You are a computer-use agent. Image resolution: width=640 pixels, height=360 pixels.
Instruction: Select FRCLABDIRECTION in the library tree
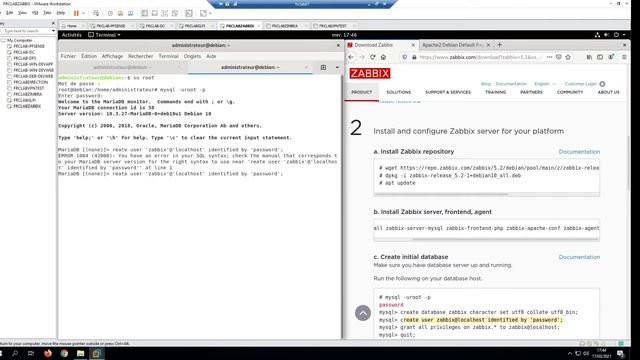(x=30, y=82)
